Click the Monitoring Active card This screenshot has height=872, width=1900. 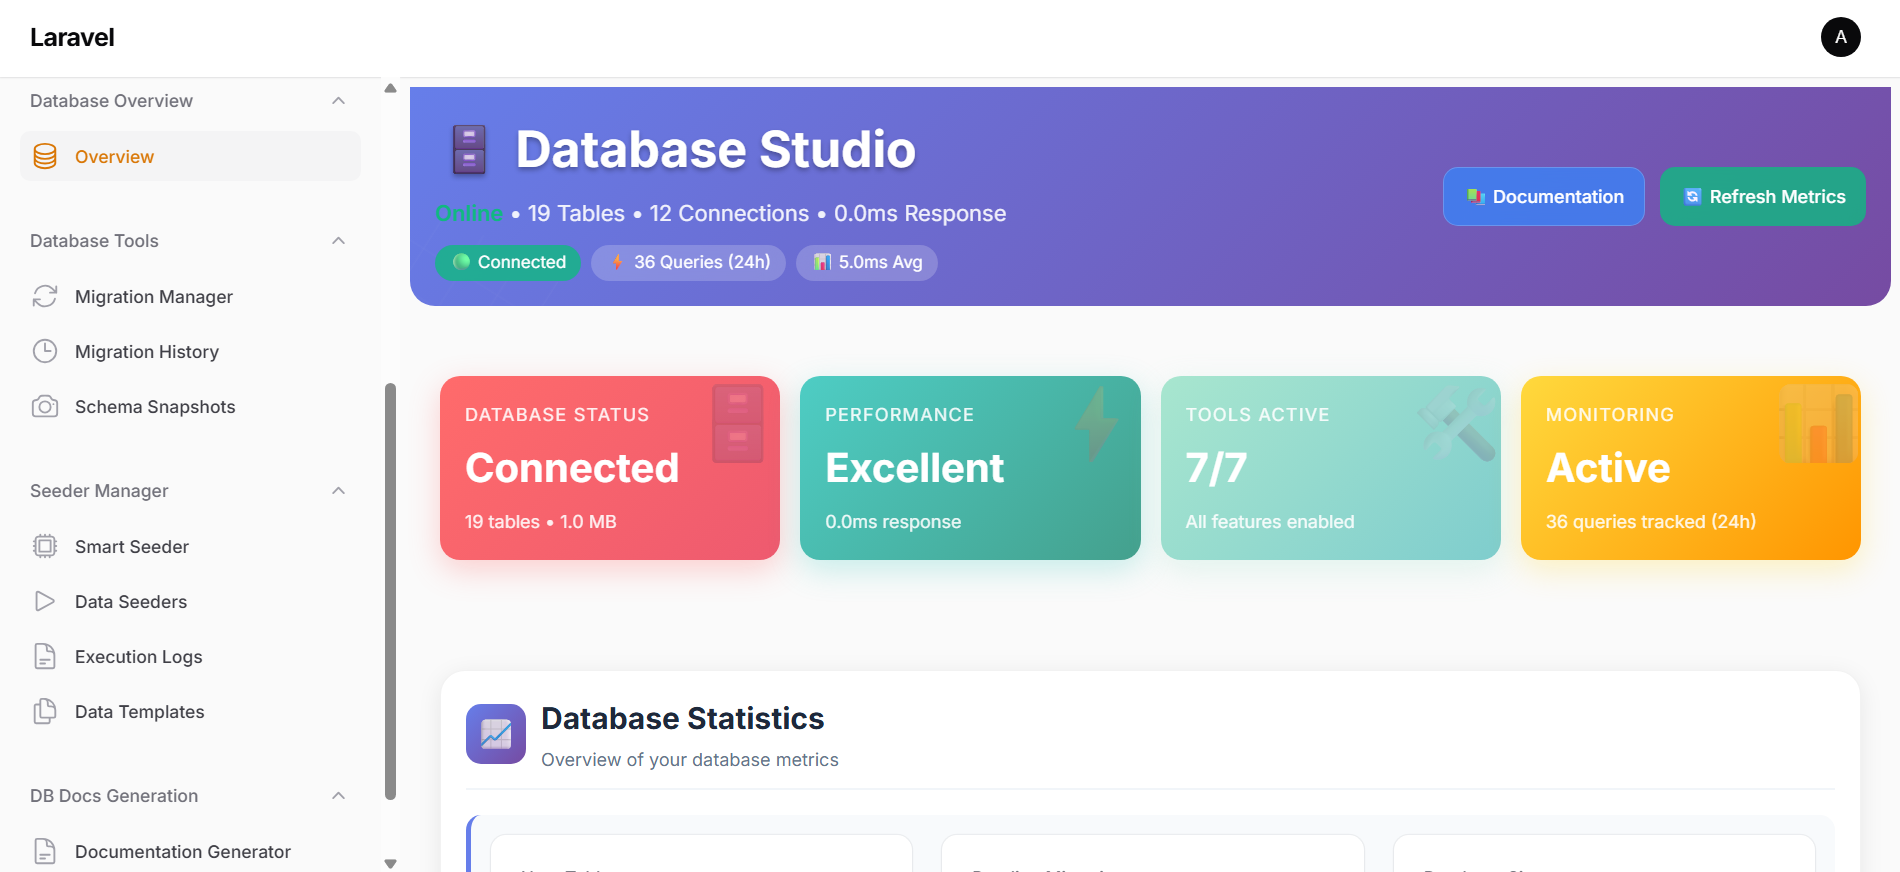click(x=1690, y=468)
